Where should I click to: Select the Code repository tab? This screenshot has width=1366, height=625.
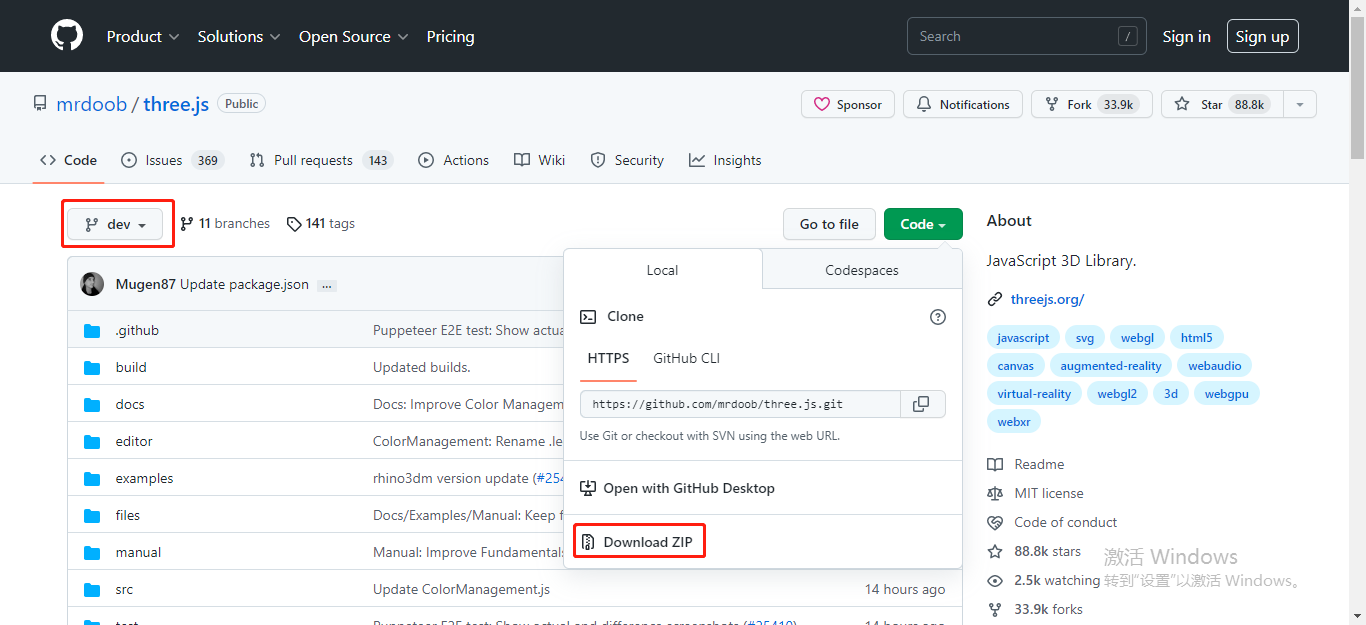[x=68, y=160]
